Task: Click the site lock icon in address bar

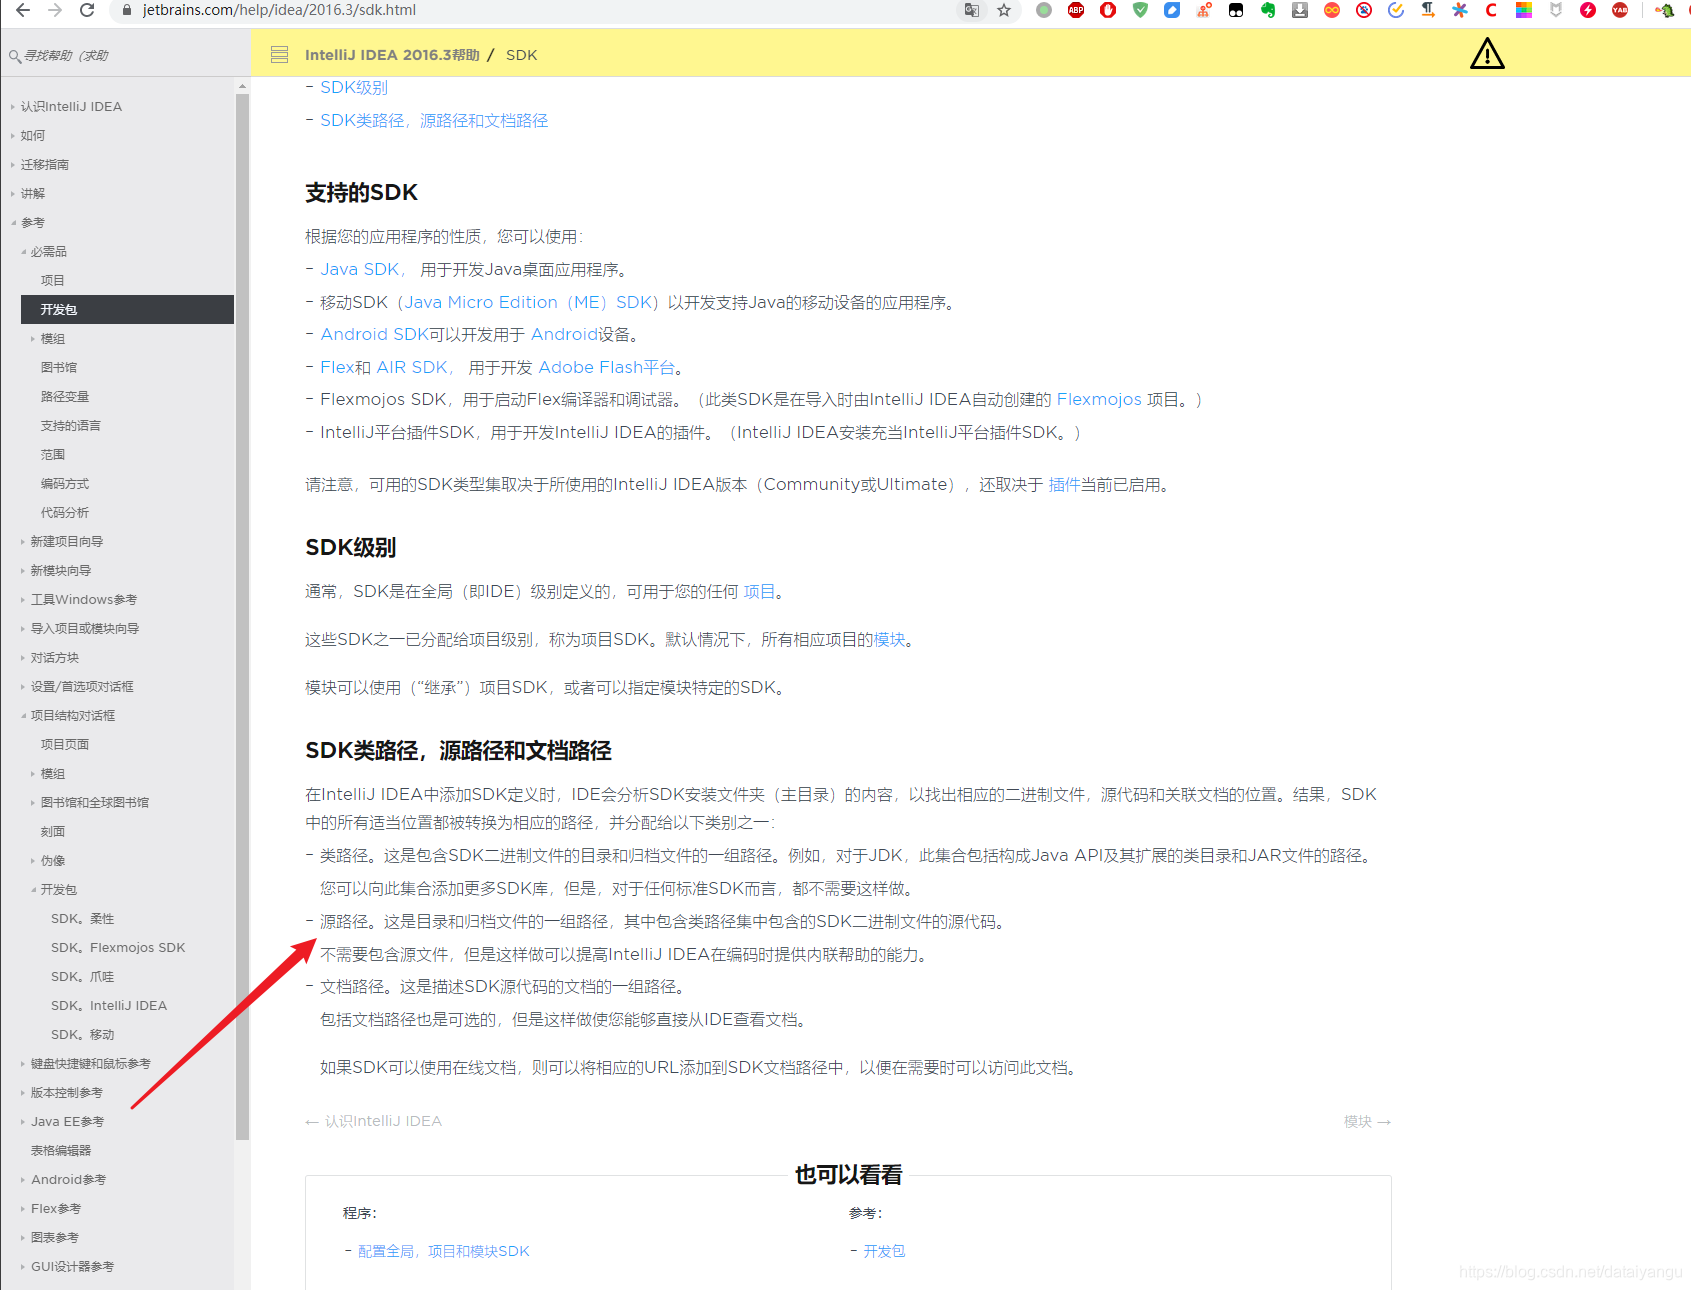Action: click(x=127, y=10)
